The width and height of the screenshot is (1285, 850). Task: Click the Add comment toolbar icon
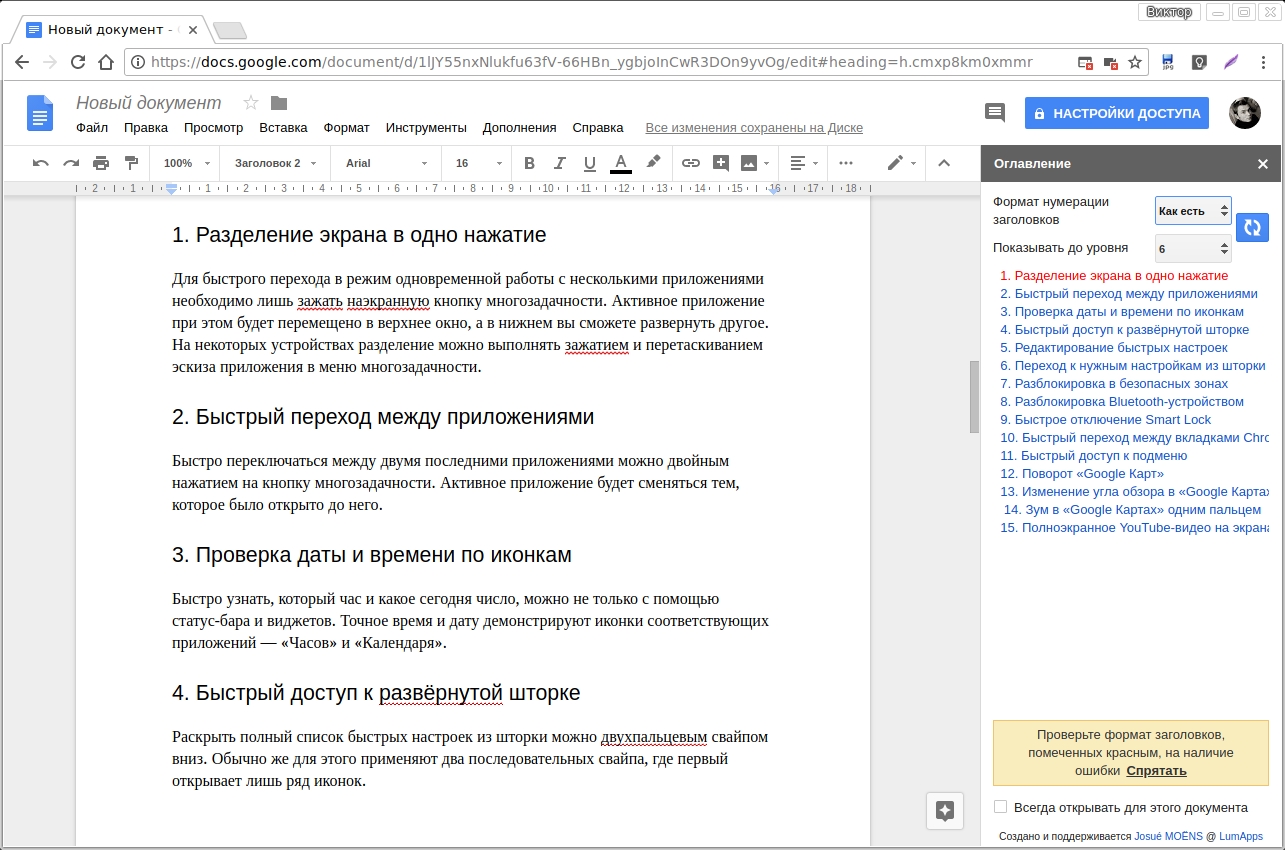tap(720, 163)
